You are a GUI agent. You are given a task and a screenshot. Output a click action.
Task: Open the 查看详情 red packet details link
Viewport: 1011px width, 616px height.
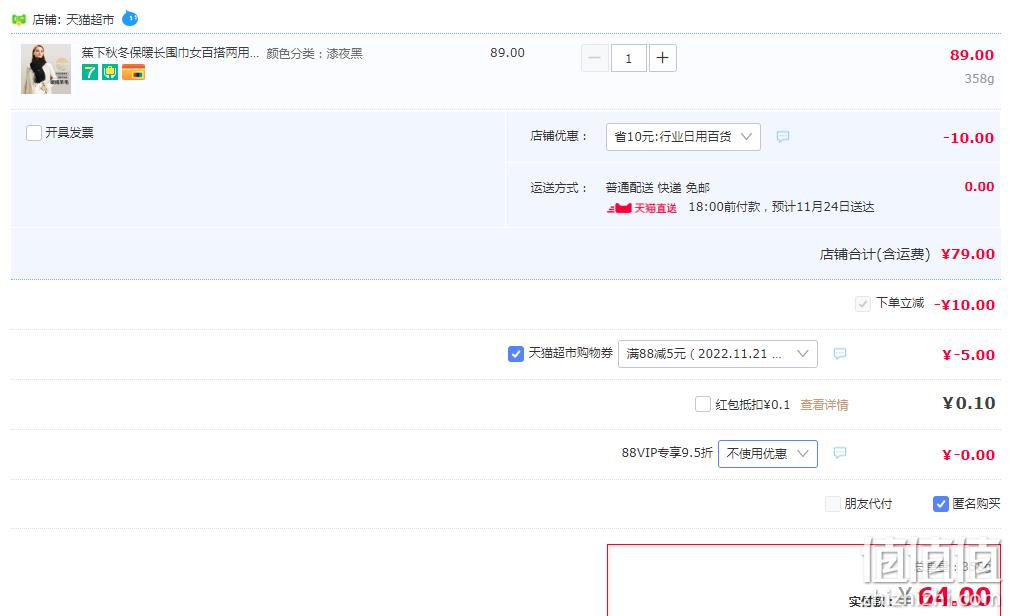(824, 404)
